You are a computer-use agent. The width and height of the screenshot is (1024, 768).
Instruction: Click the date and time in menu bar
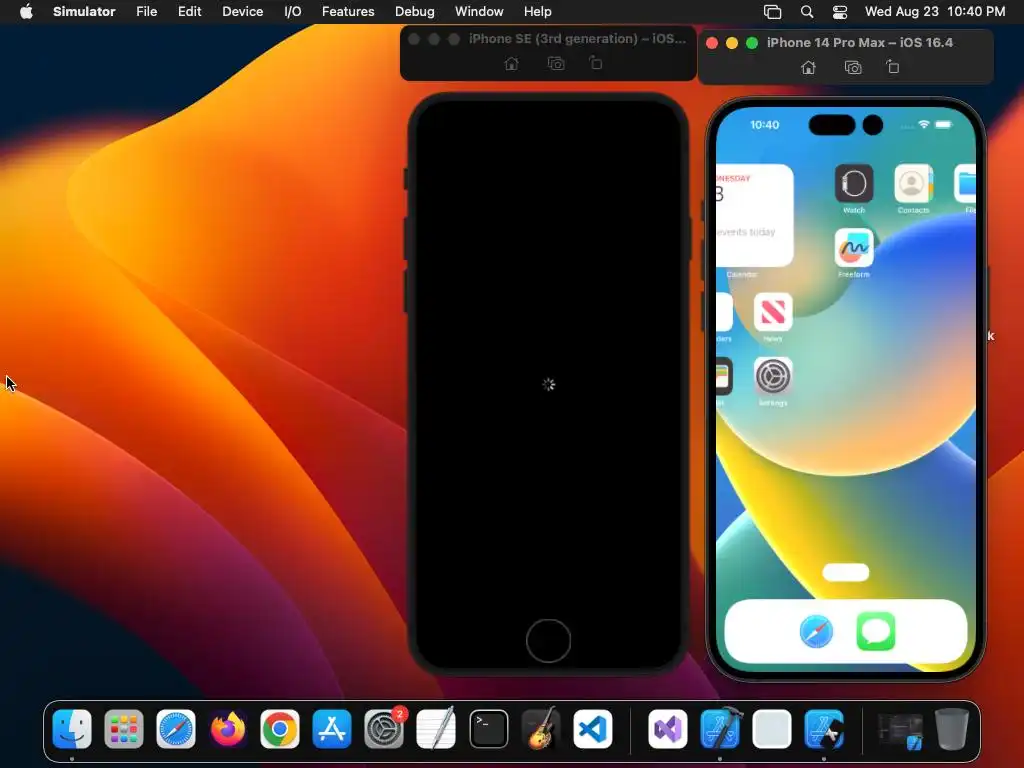[935, 12]
